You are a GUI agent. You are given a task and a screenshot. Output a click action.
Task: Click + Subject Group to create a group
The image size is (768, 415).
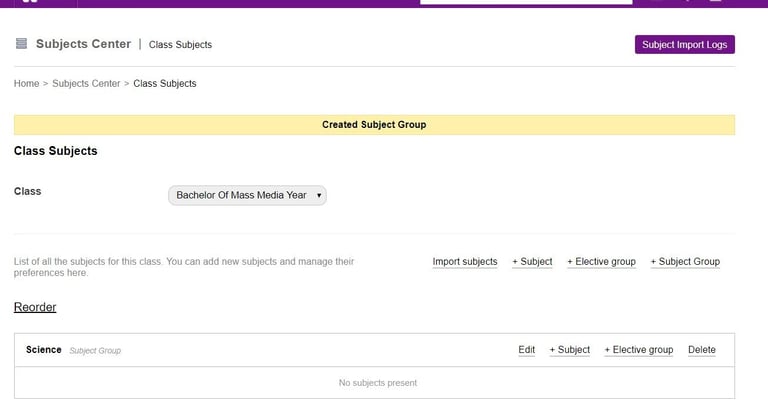685,262
